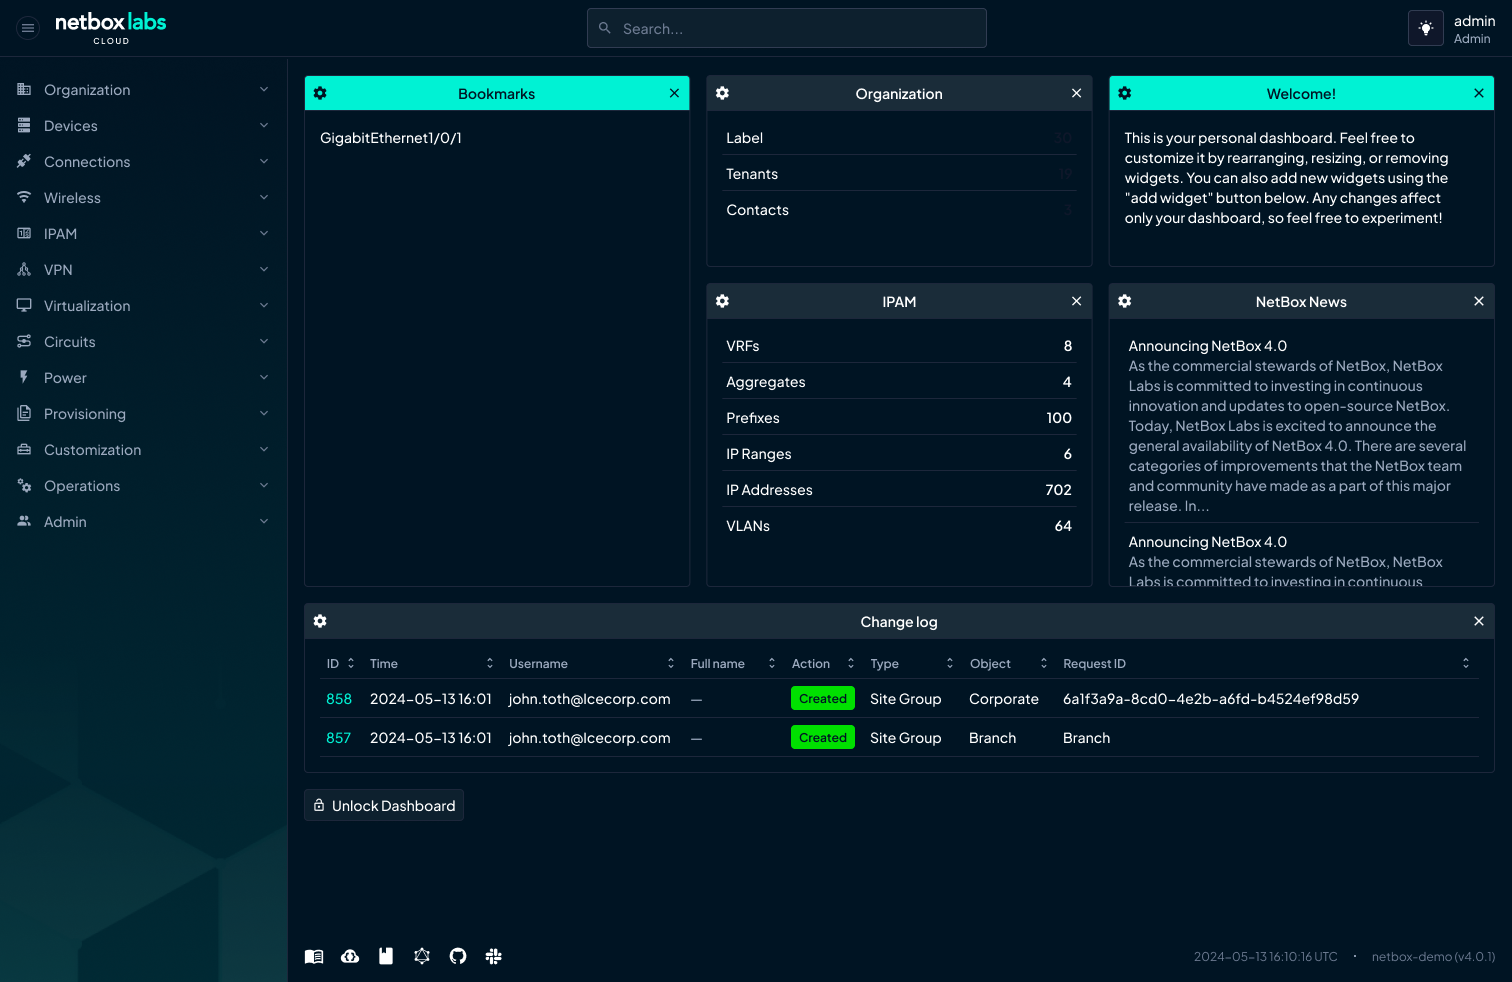1512x982 pixels.
Task: Sort change log by Username column
Action: coord(592,663)
